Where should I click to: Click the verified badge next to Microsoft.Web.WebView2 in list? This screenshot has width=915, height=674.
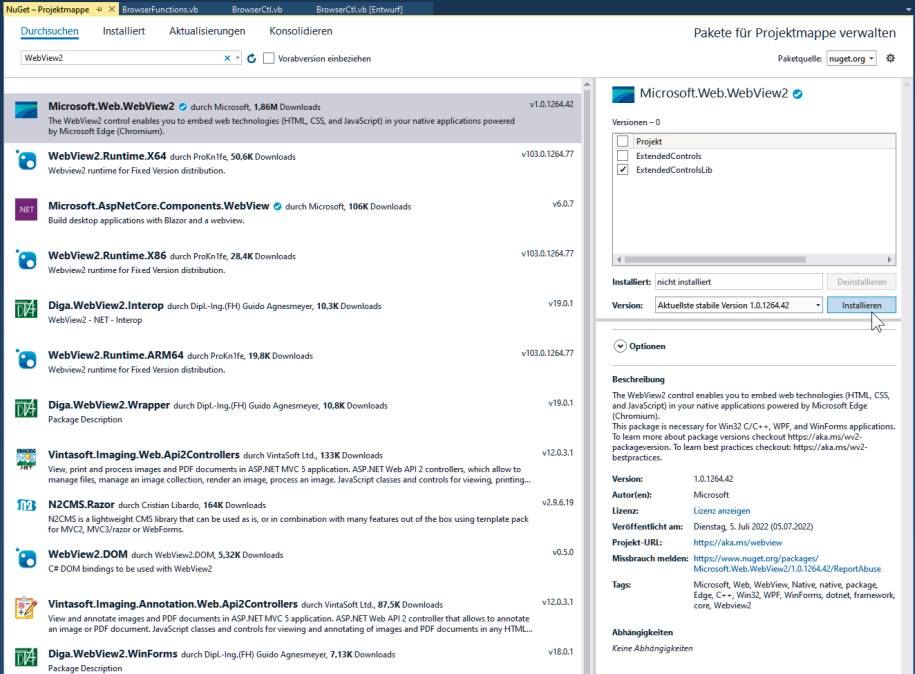coord(183,107)
